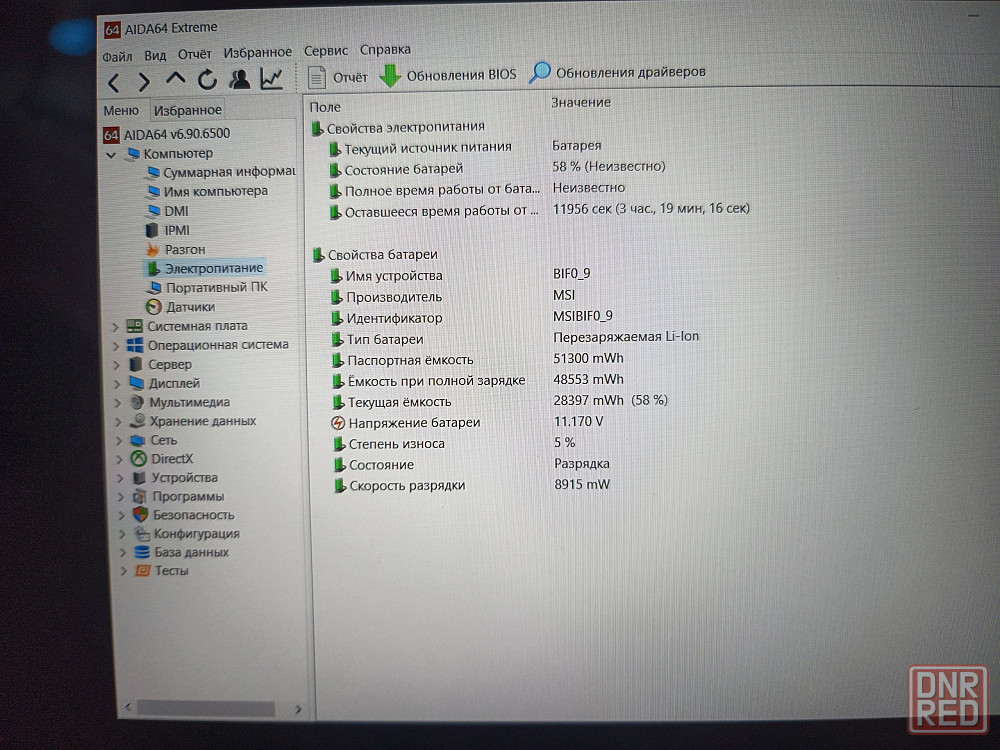Select Ёмкость при полной зарядке row
The image size is (1000, 750).
(x=478, y=380)
